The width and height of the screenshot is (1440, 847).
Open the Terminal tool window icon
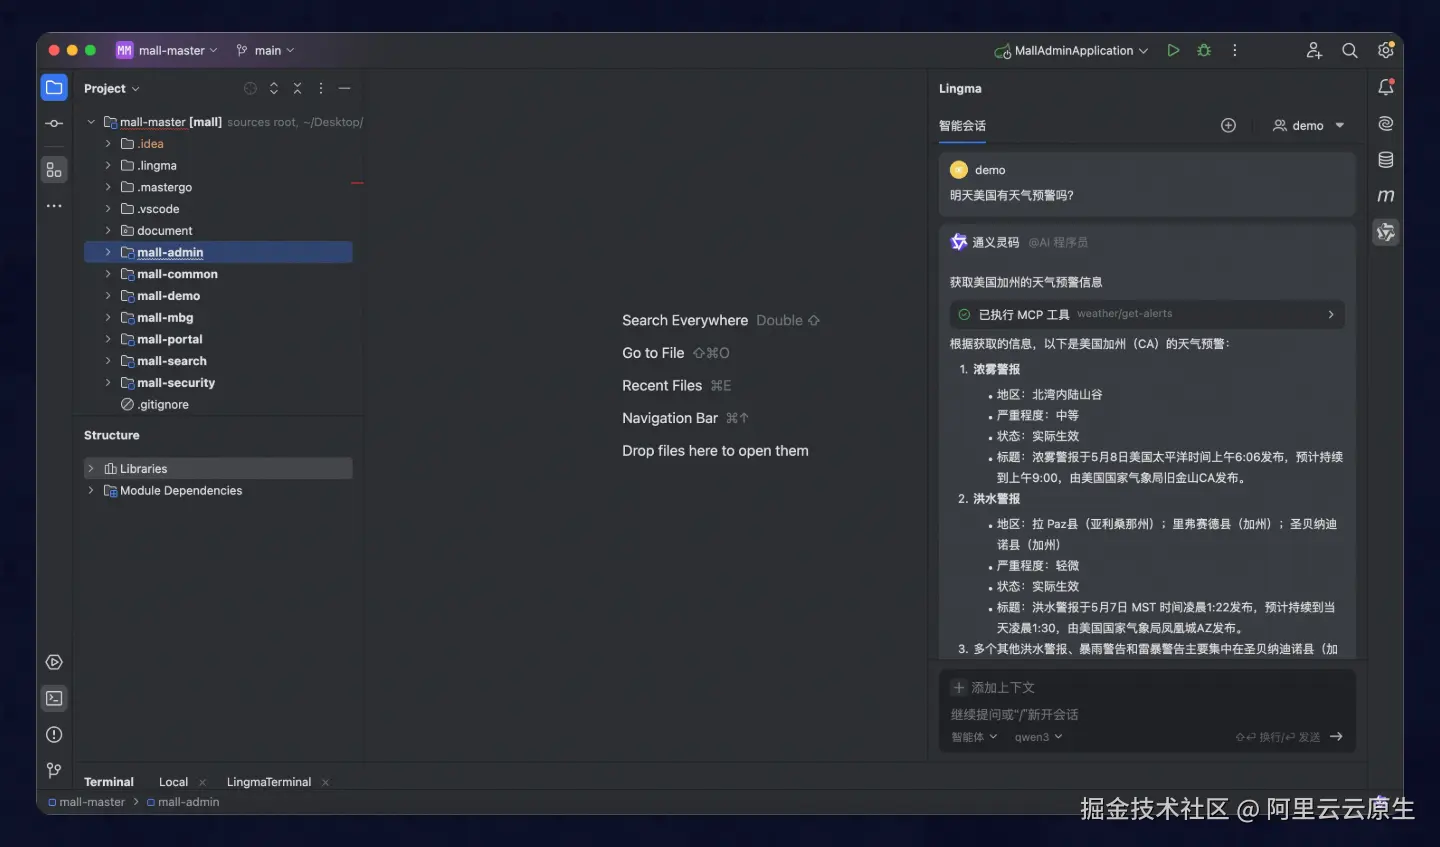(x=54, y=698)
